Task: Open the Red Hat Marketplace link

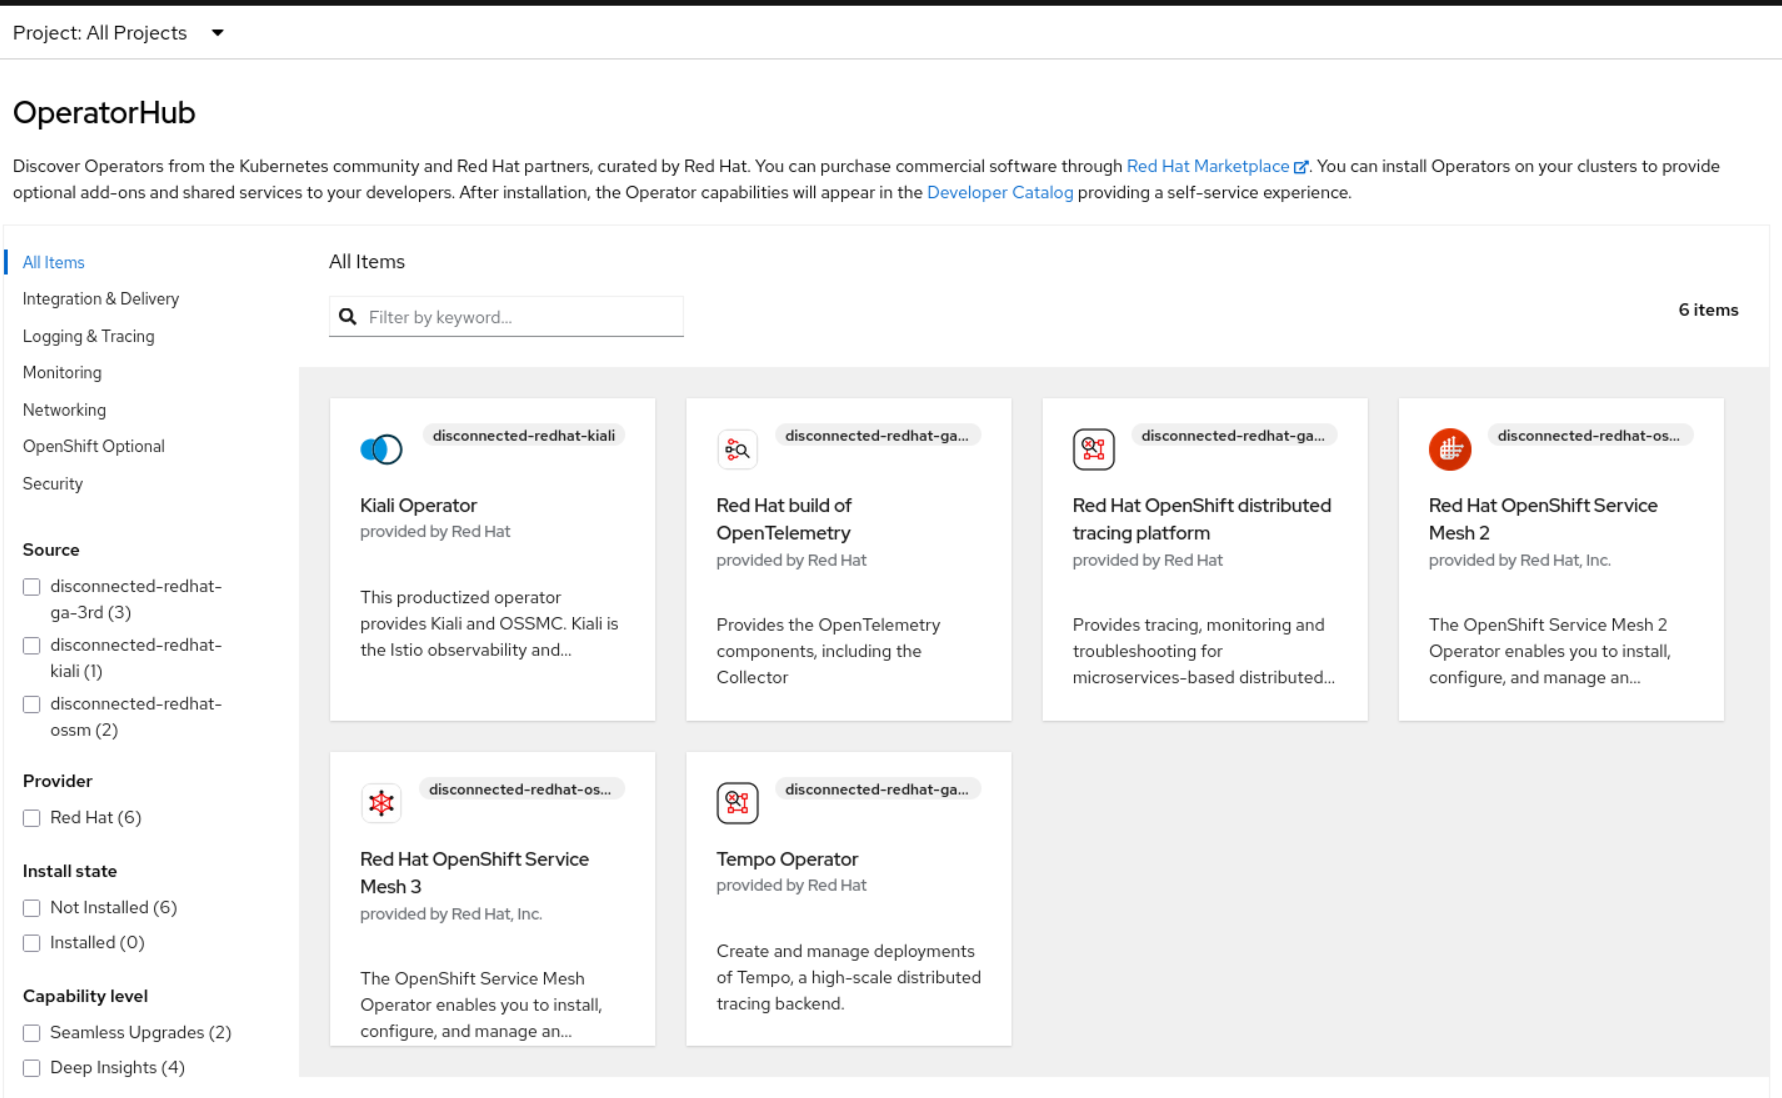Action: click(1207, 166)
